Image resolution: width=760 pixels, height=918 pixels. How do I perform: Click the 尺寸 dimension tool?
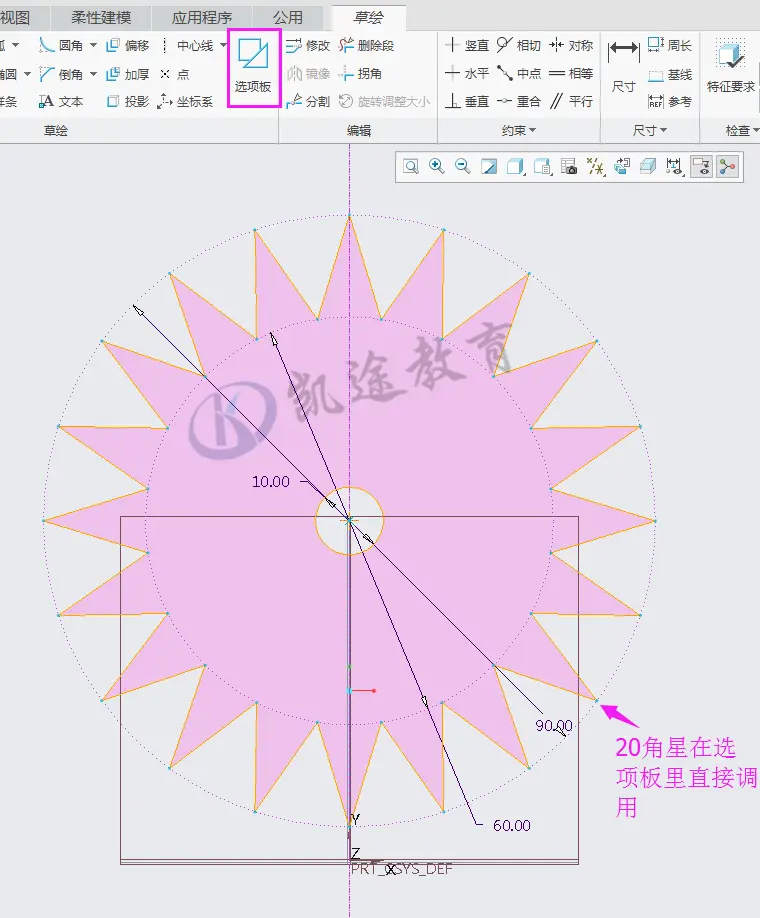click(624, 66)
